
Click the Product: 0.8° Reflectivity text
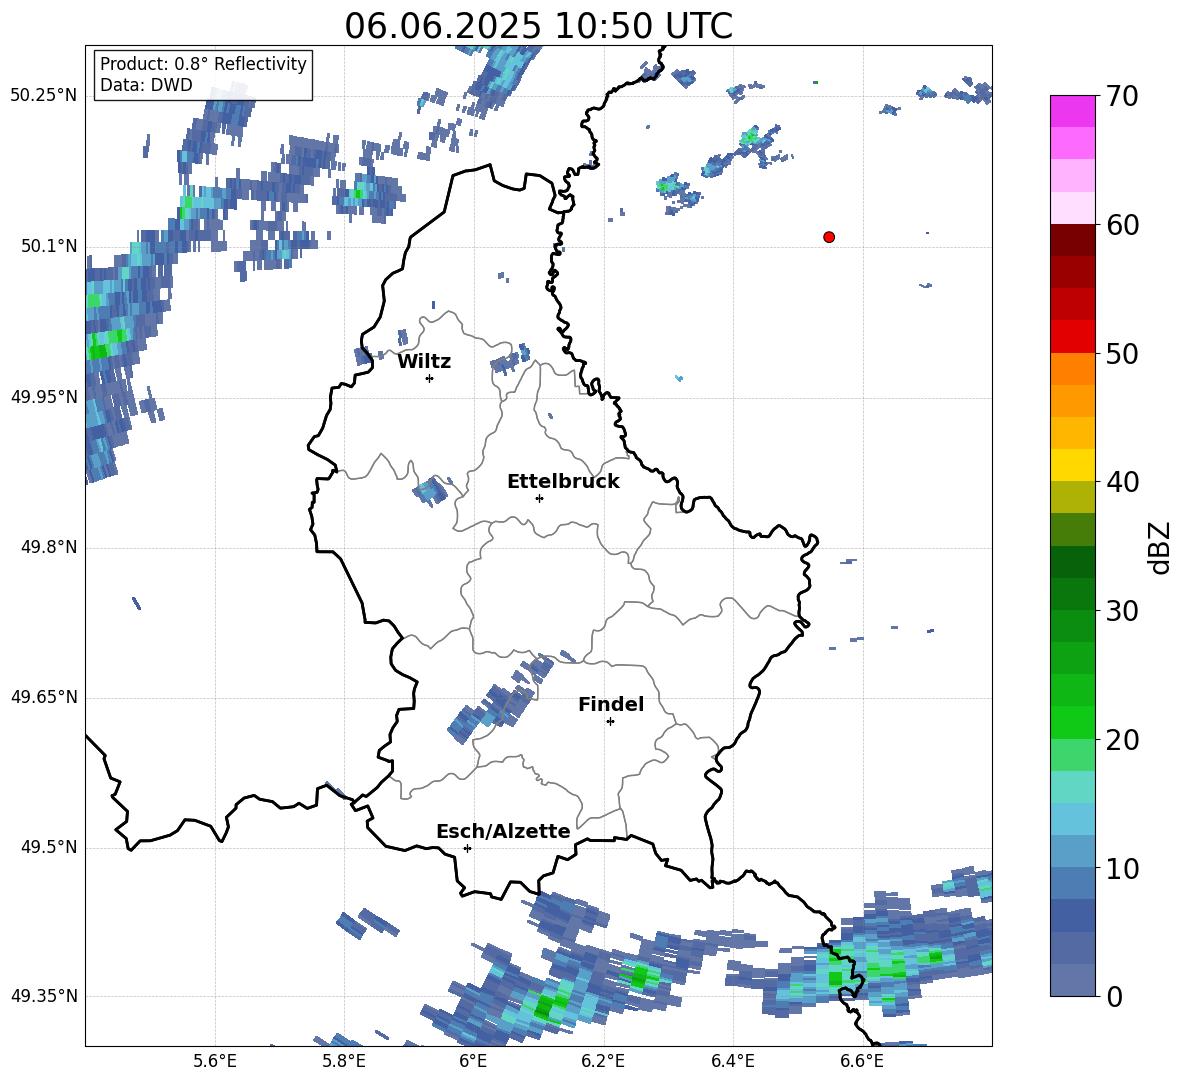click(x=203, y=64)
